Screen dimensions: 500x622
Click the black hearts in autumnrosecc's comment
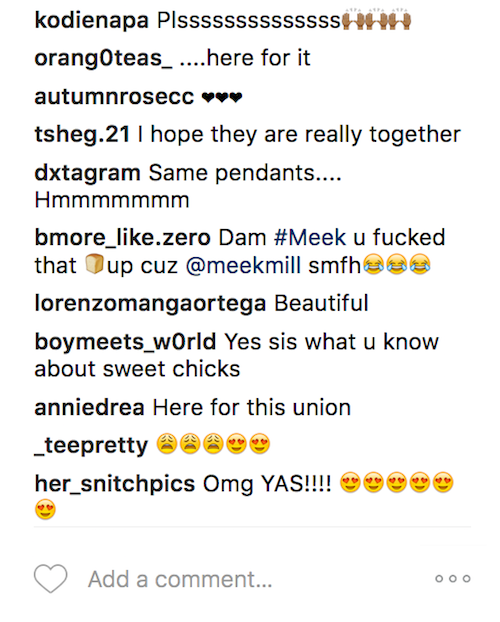coord(222,97)
